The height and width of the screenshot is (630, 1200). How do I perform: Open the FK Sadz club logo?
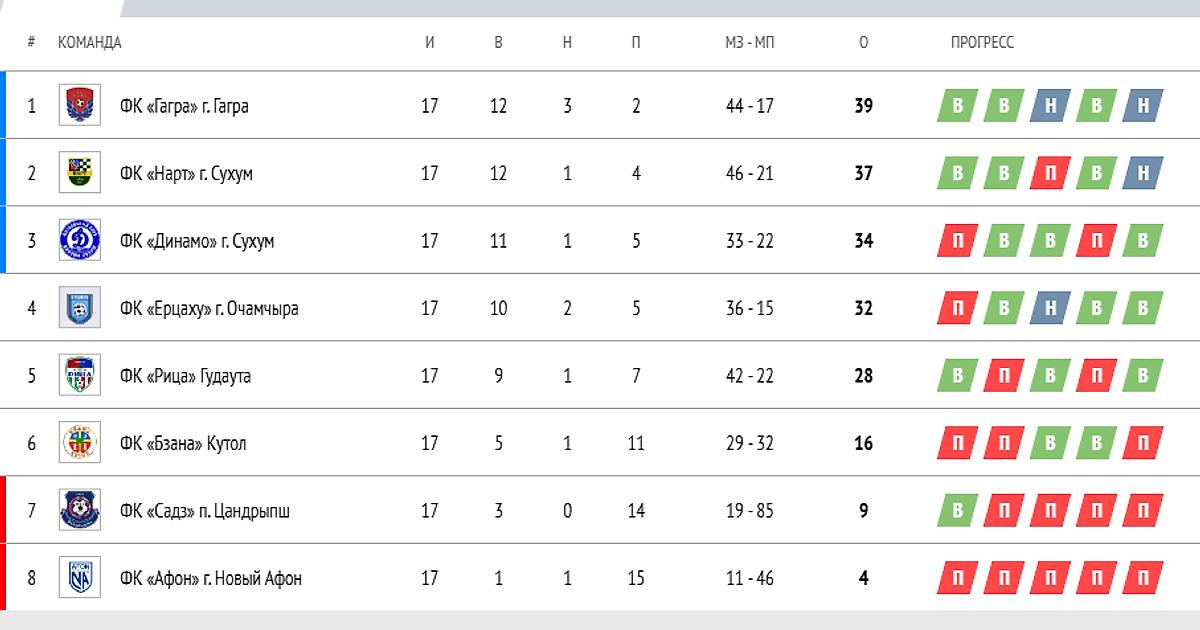tap(79, 511)
